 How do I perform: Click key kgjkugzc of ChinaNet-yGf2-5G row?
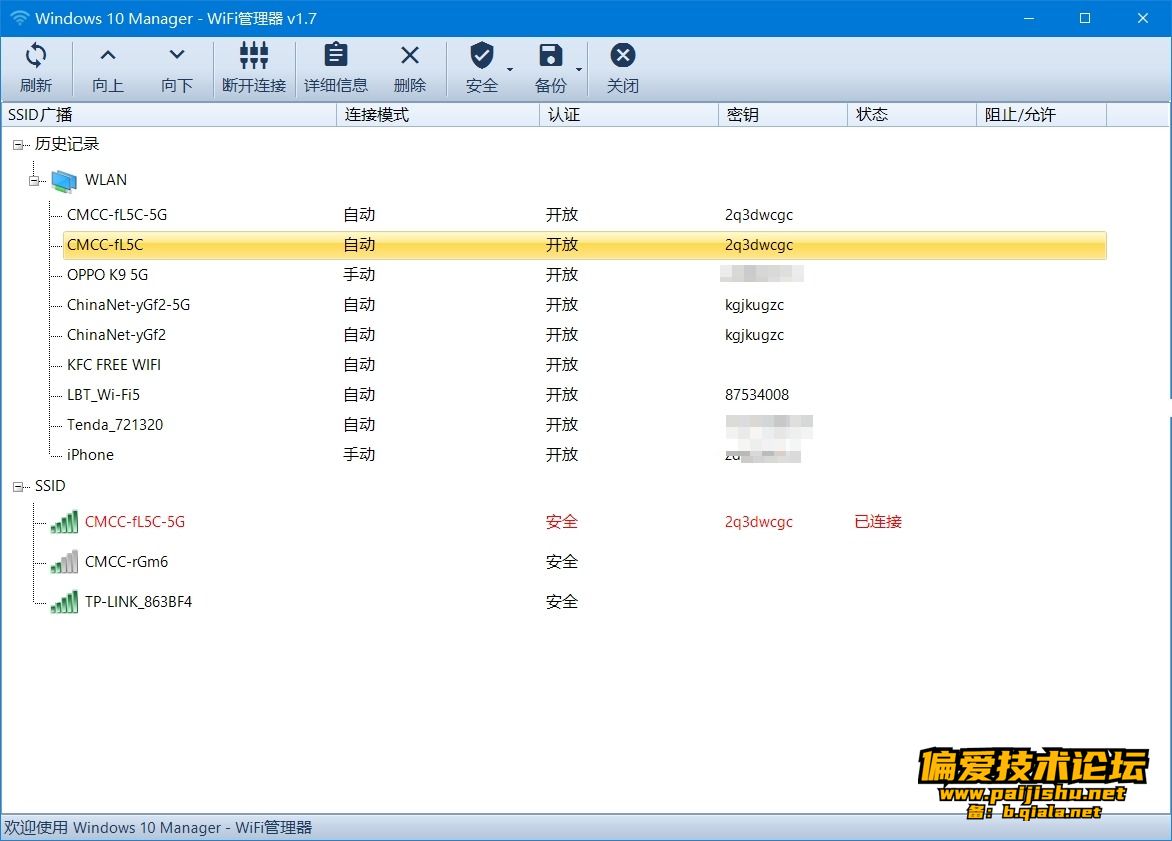pos(754,305)
